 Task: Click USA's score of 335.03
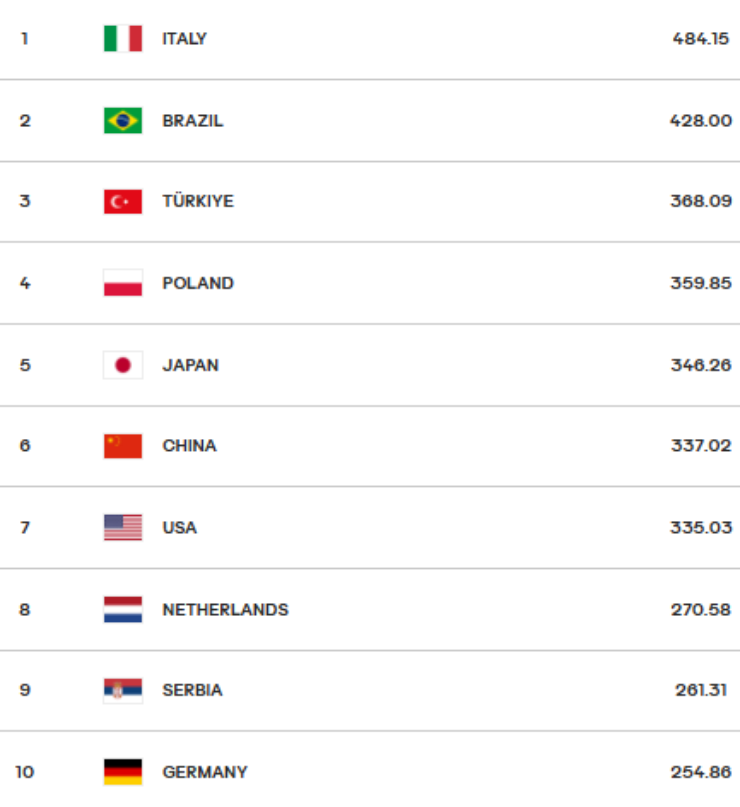click(x=701, y=528)
